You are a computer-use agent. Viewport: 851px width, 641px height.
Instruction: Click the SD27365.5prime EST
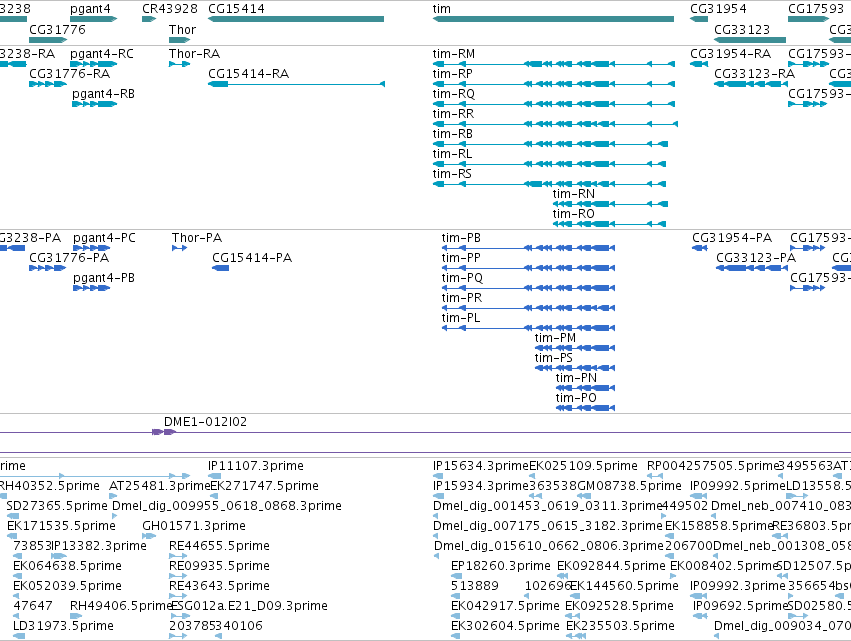(x=13, y=516)
